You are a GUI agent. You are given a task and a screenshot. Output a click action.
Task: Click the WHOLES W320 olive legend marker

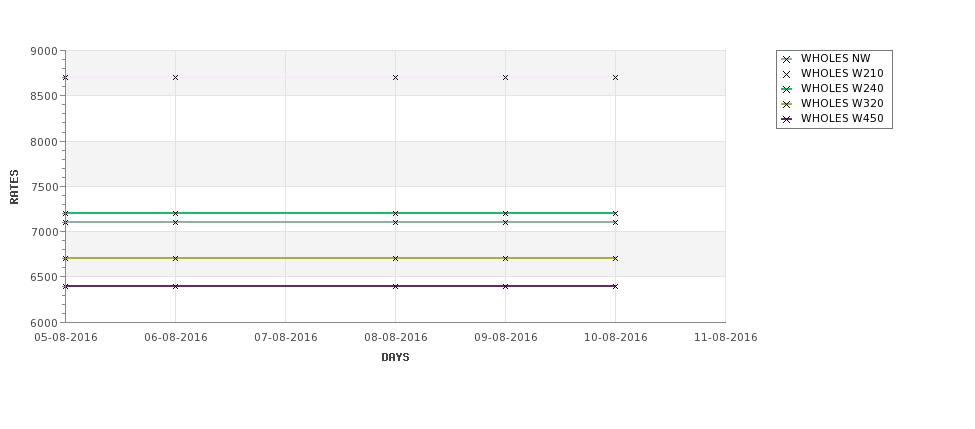point(786,104)
